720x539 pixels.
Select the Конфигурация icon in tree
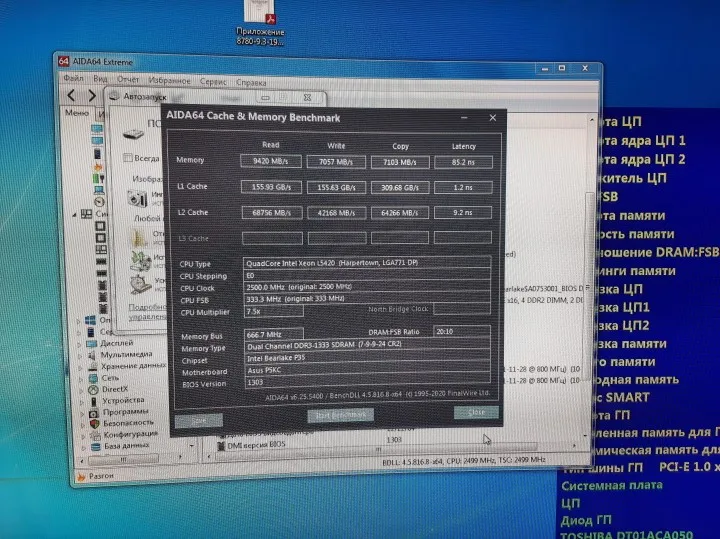click(x=95, y=434)
